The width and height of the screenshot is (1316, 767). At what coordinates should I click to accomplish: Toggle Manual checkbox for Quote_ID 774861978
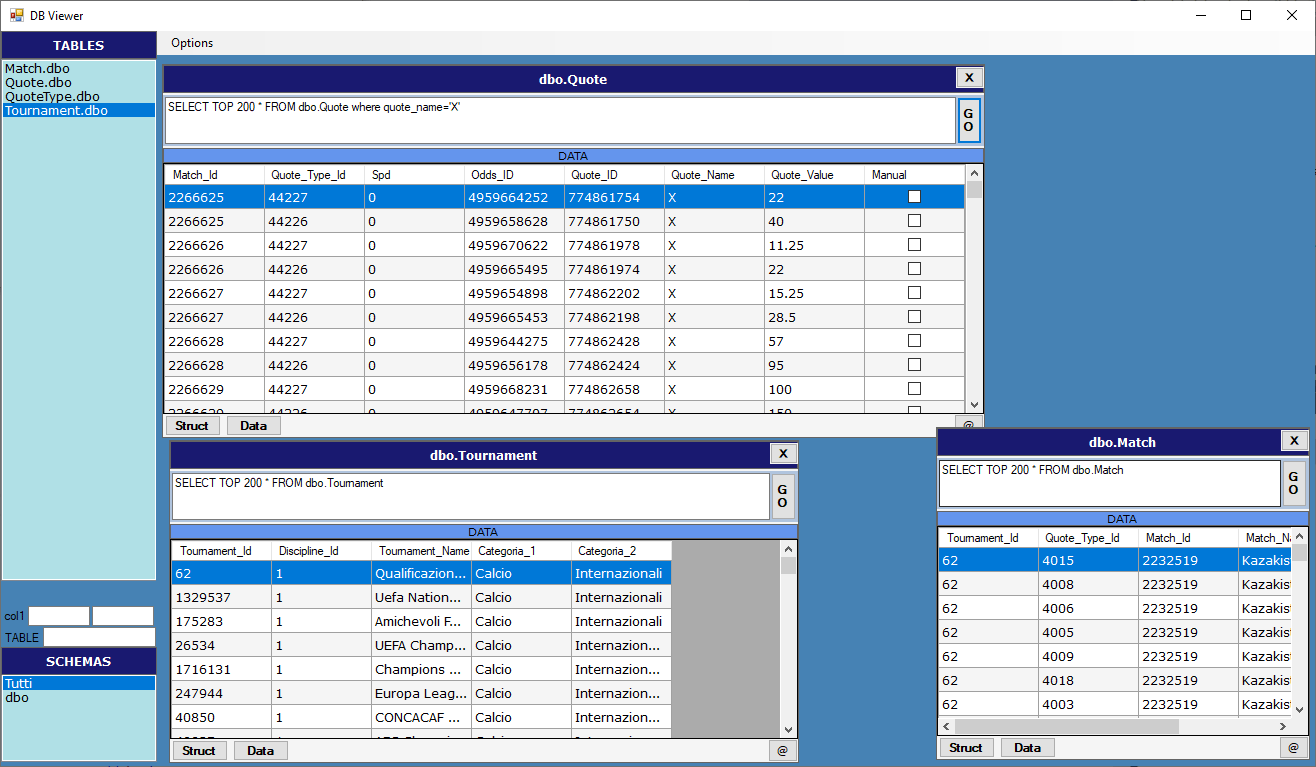click(x=914, y=245)
